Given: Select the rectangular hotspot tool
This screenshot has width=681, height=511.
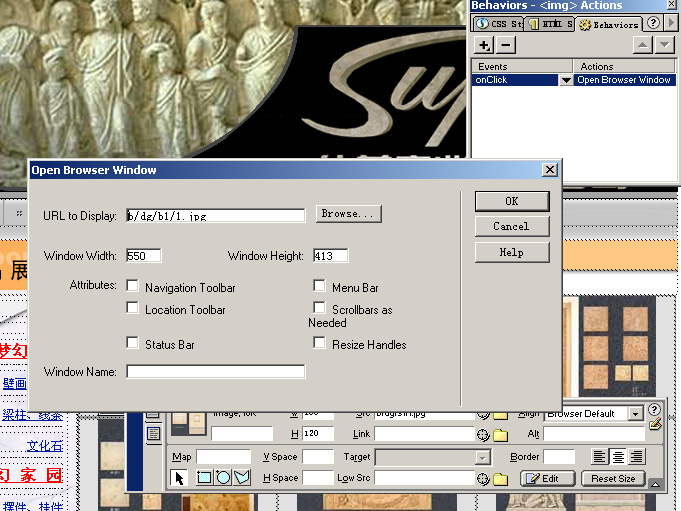Looking at the screenshot, I should (x=204, y=478).
